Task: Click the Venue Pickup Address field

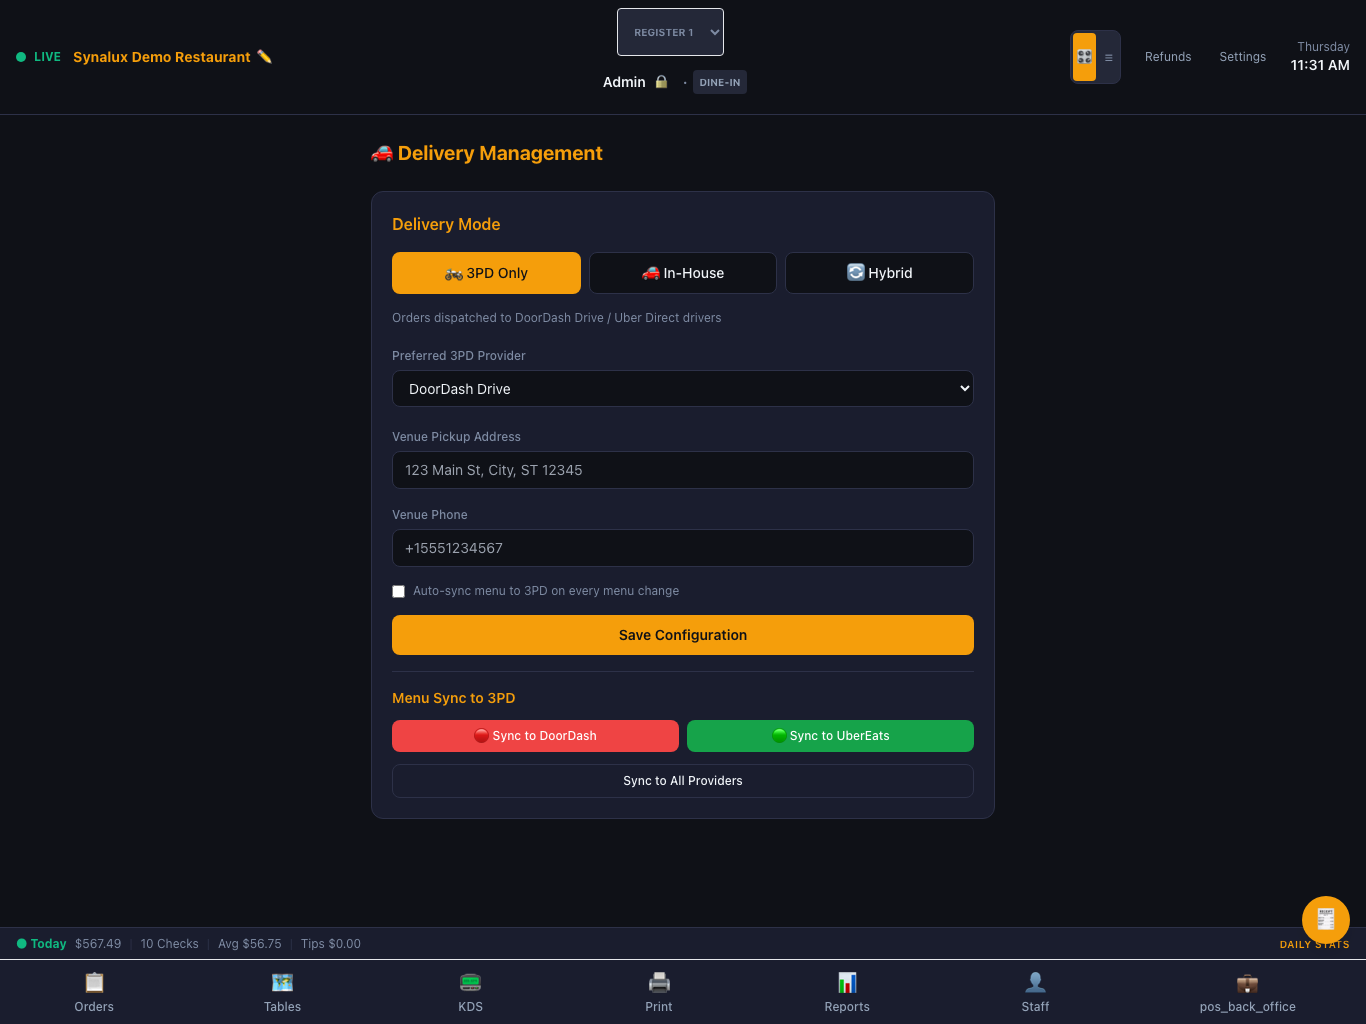Action: (683, 470)
